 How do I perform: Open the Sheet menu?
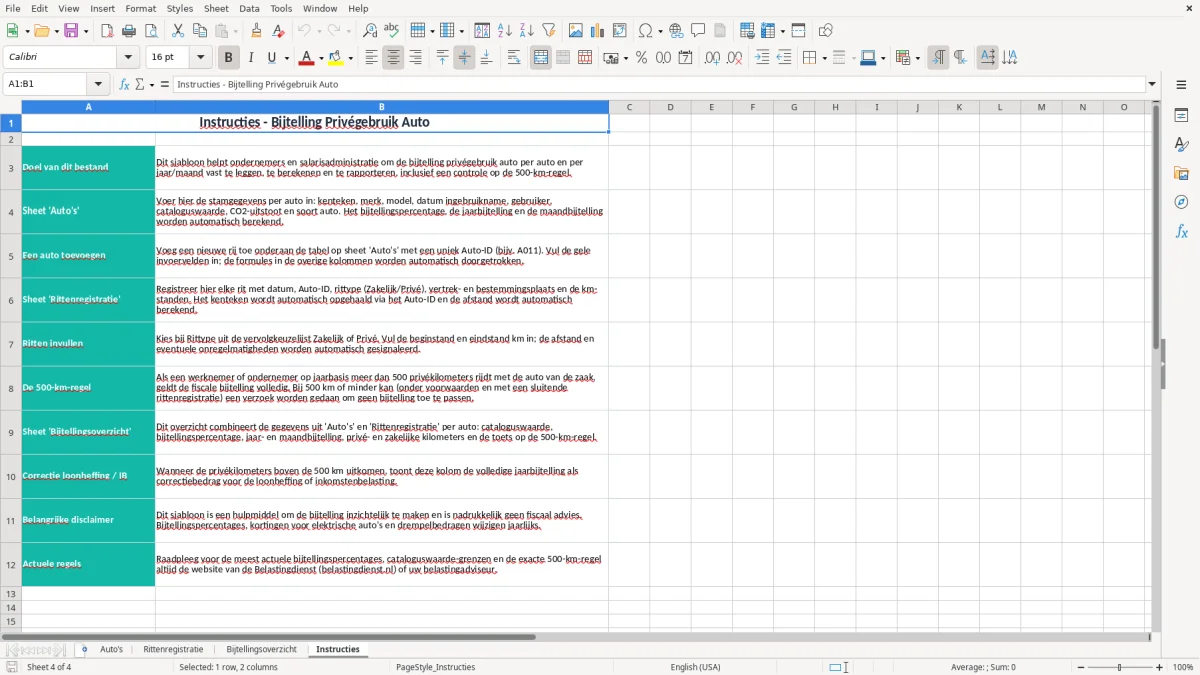point(216,8)
